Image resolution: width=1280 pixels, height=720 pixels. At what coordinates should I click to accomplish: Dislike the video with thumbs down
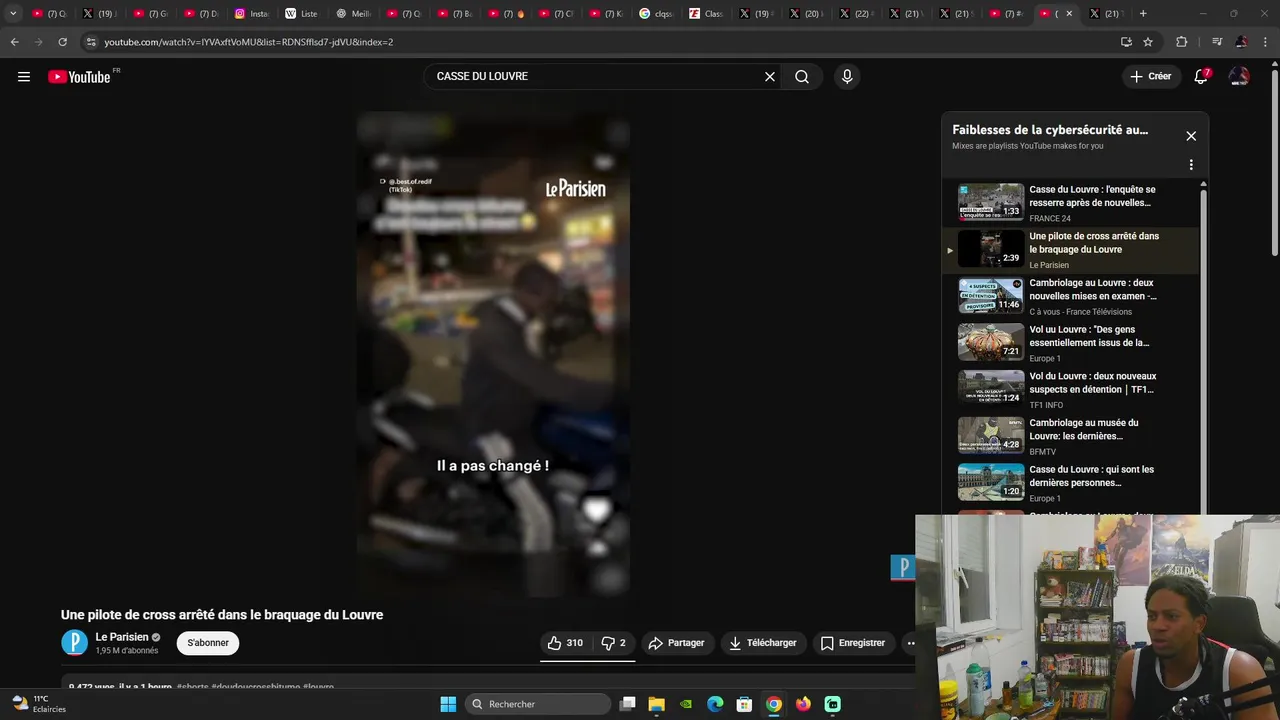613,643
